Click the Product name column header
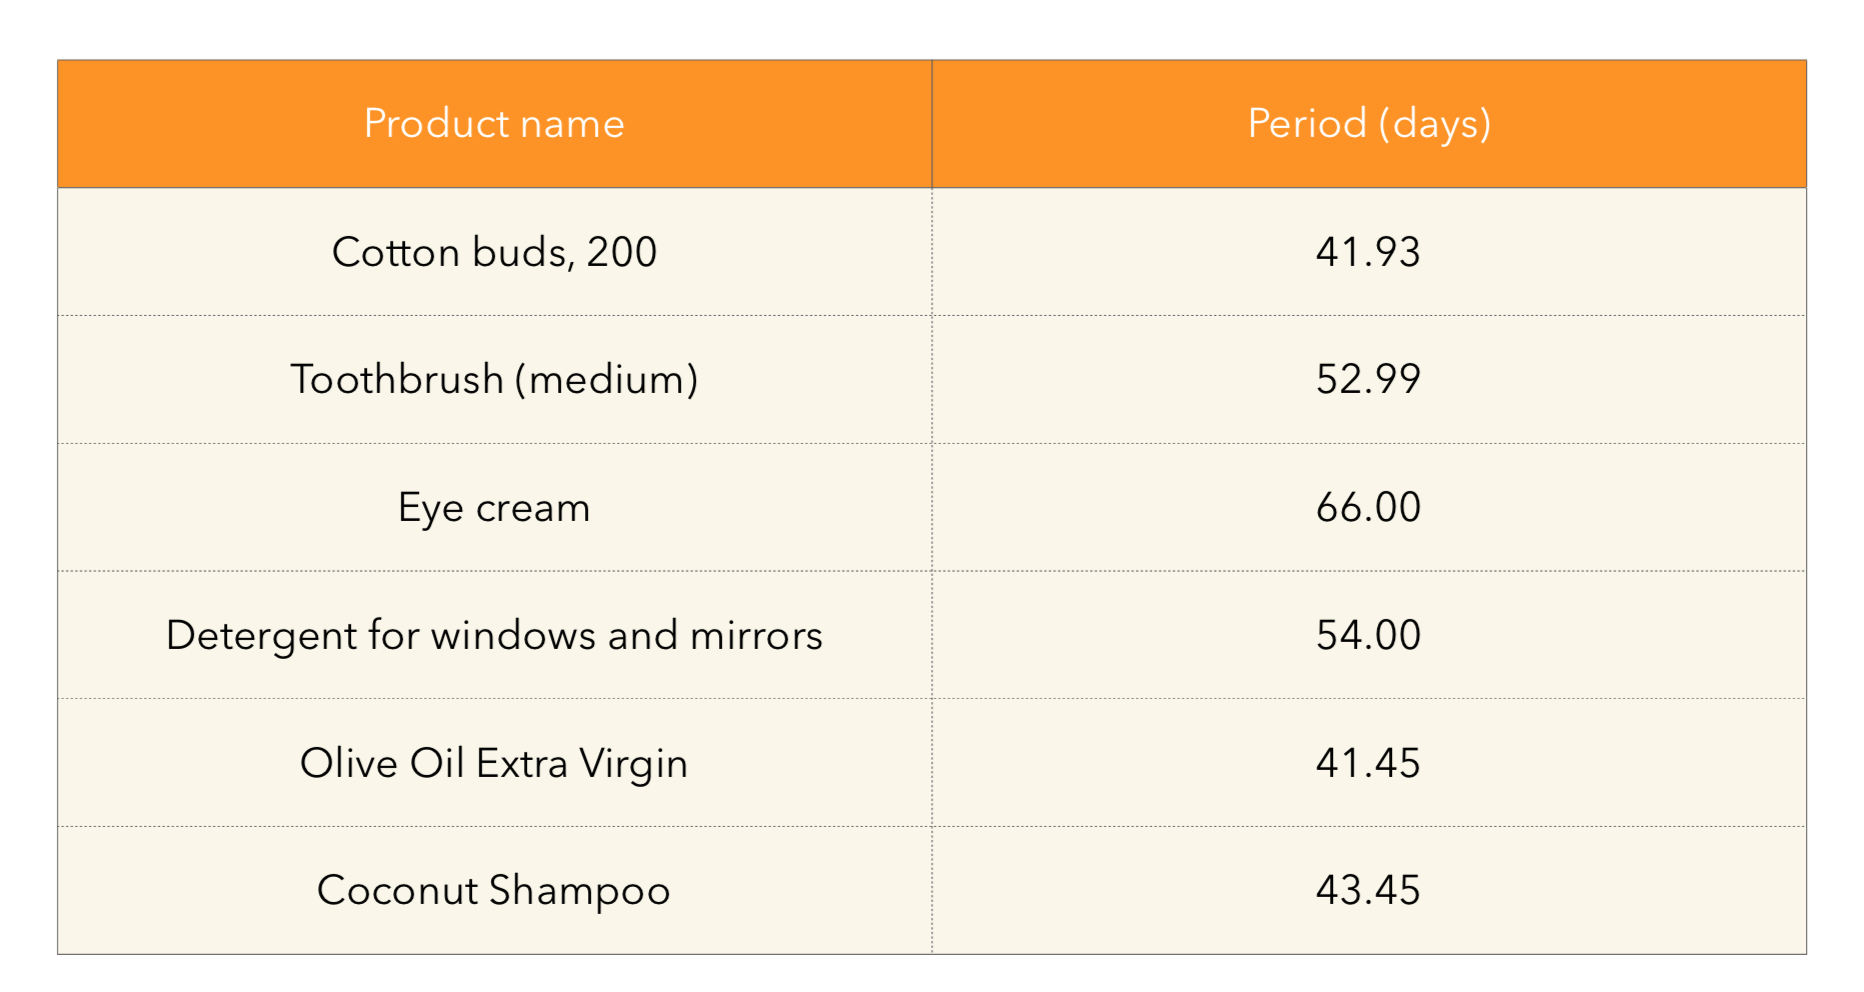This screenshot has height=992, width=1864. point(494,124)
